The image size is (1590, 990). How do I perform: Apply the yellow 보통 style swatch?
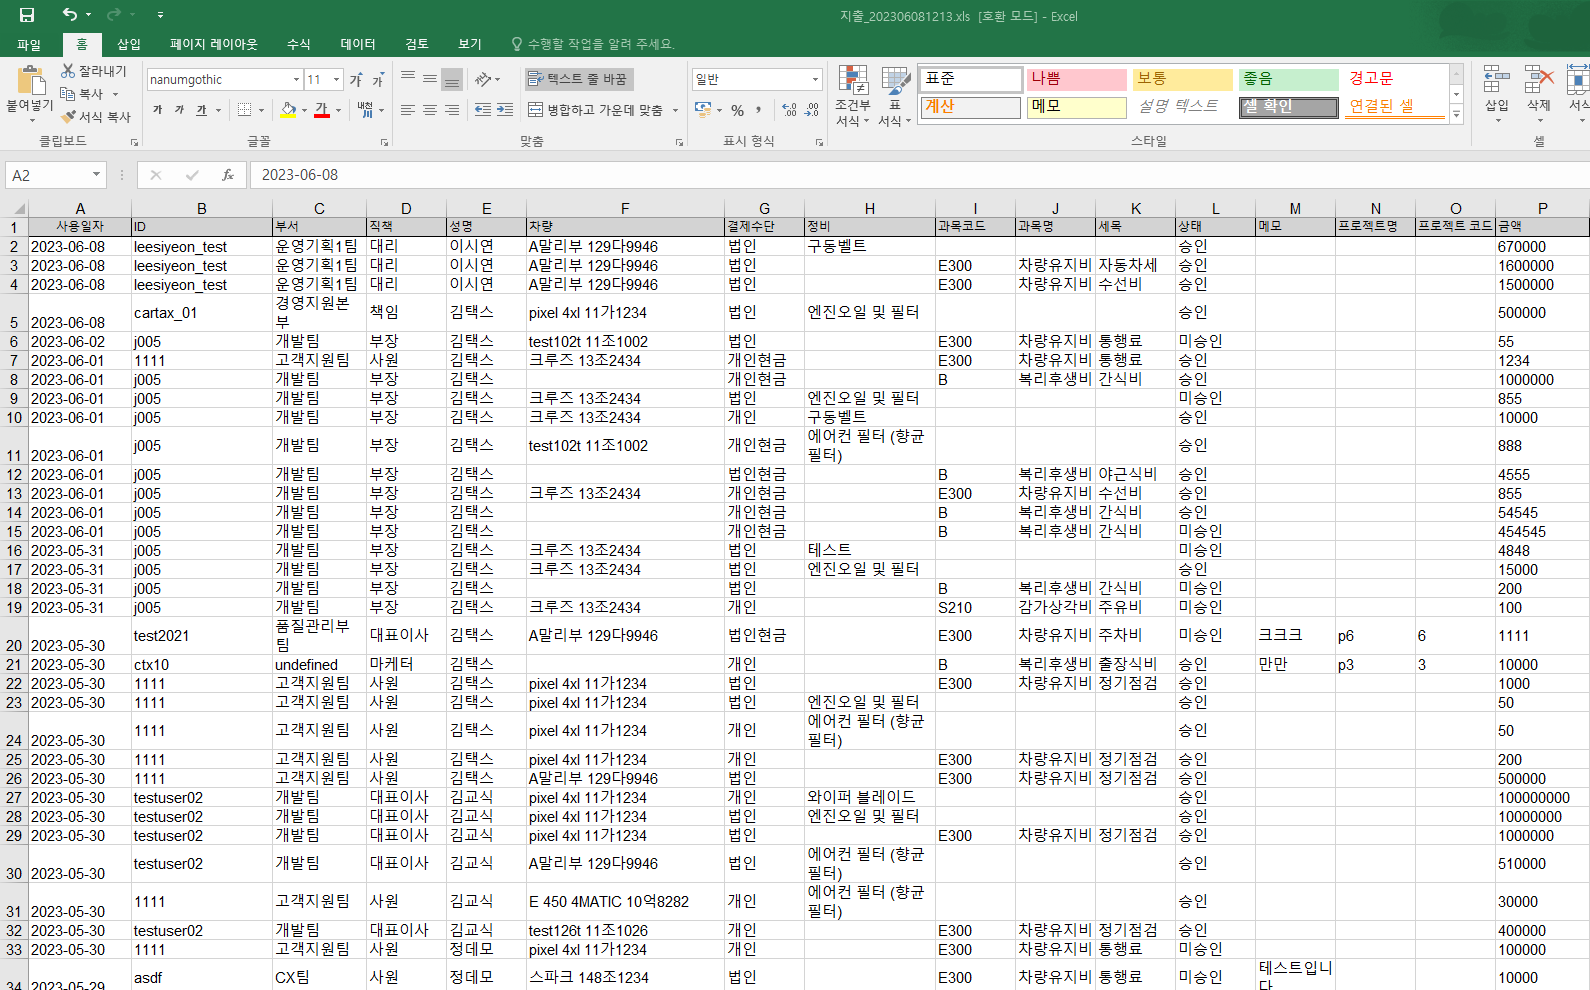(1183, 79)
